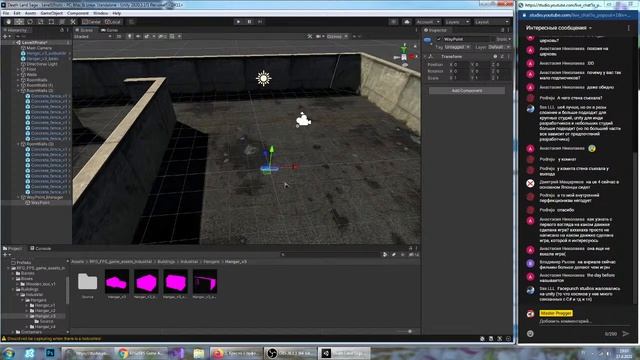Click the Hierarchy Create plus button

6,36
